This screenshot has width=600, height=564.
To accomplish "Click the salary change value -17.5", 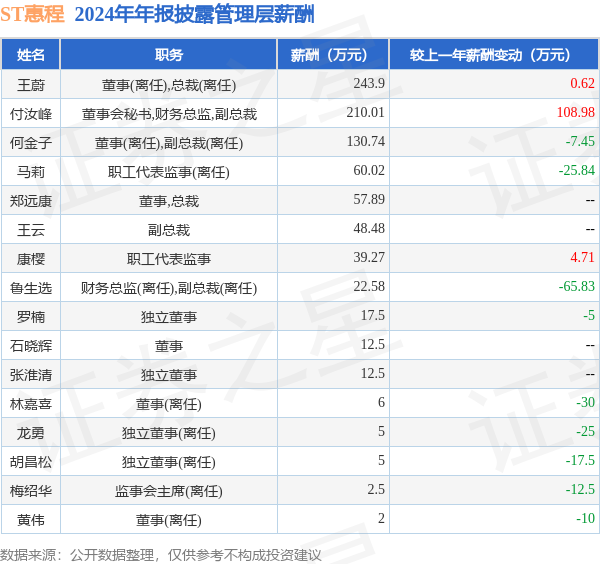I will pos(580,460).
